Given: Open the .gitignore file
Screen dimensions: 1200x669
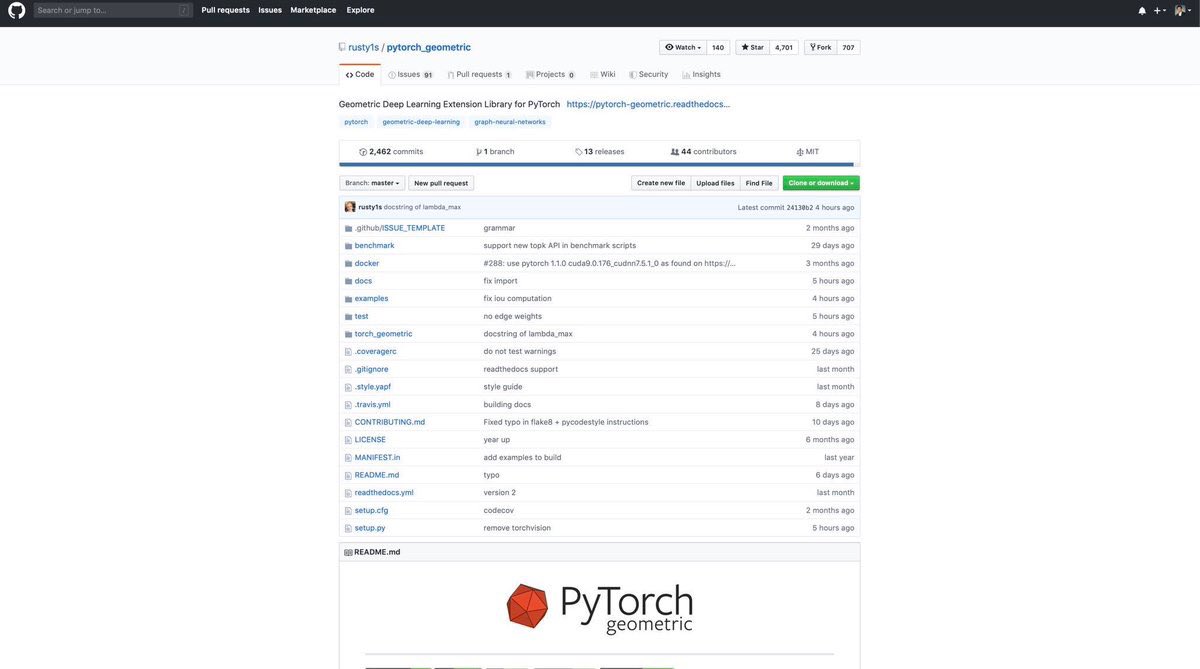Looking at the screenshot, I should pos(371,369).
